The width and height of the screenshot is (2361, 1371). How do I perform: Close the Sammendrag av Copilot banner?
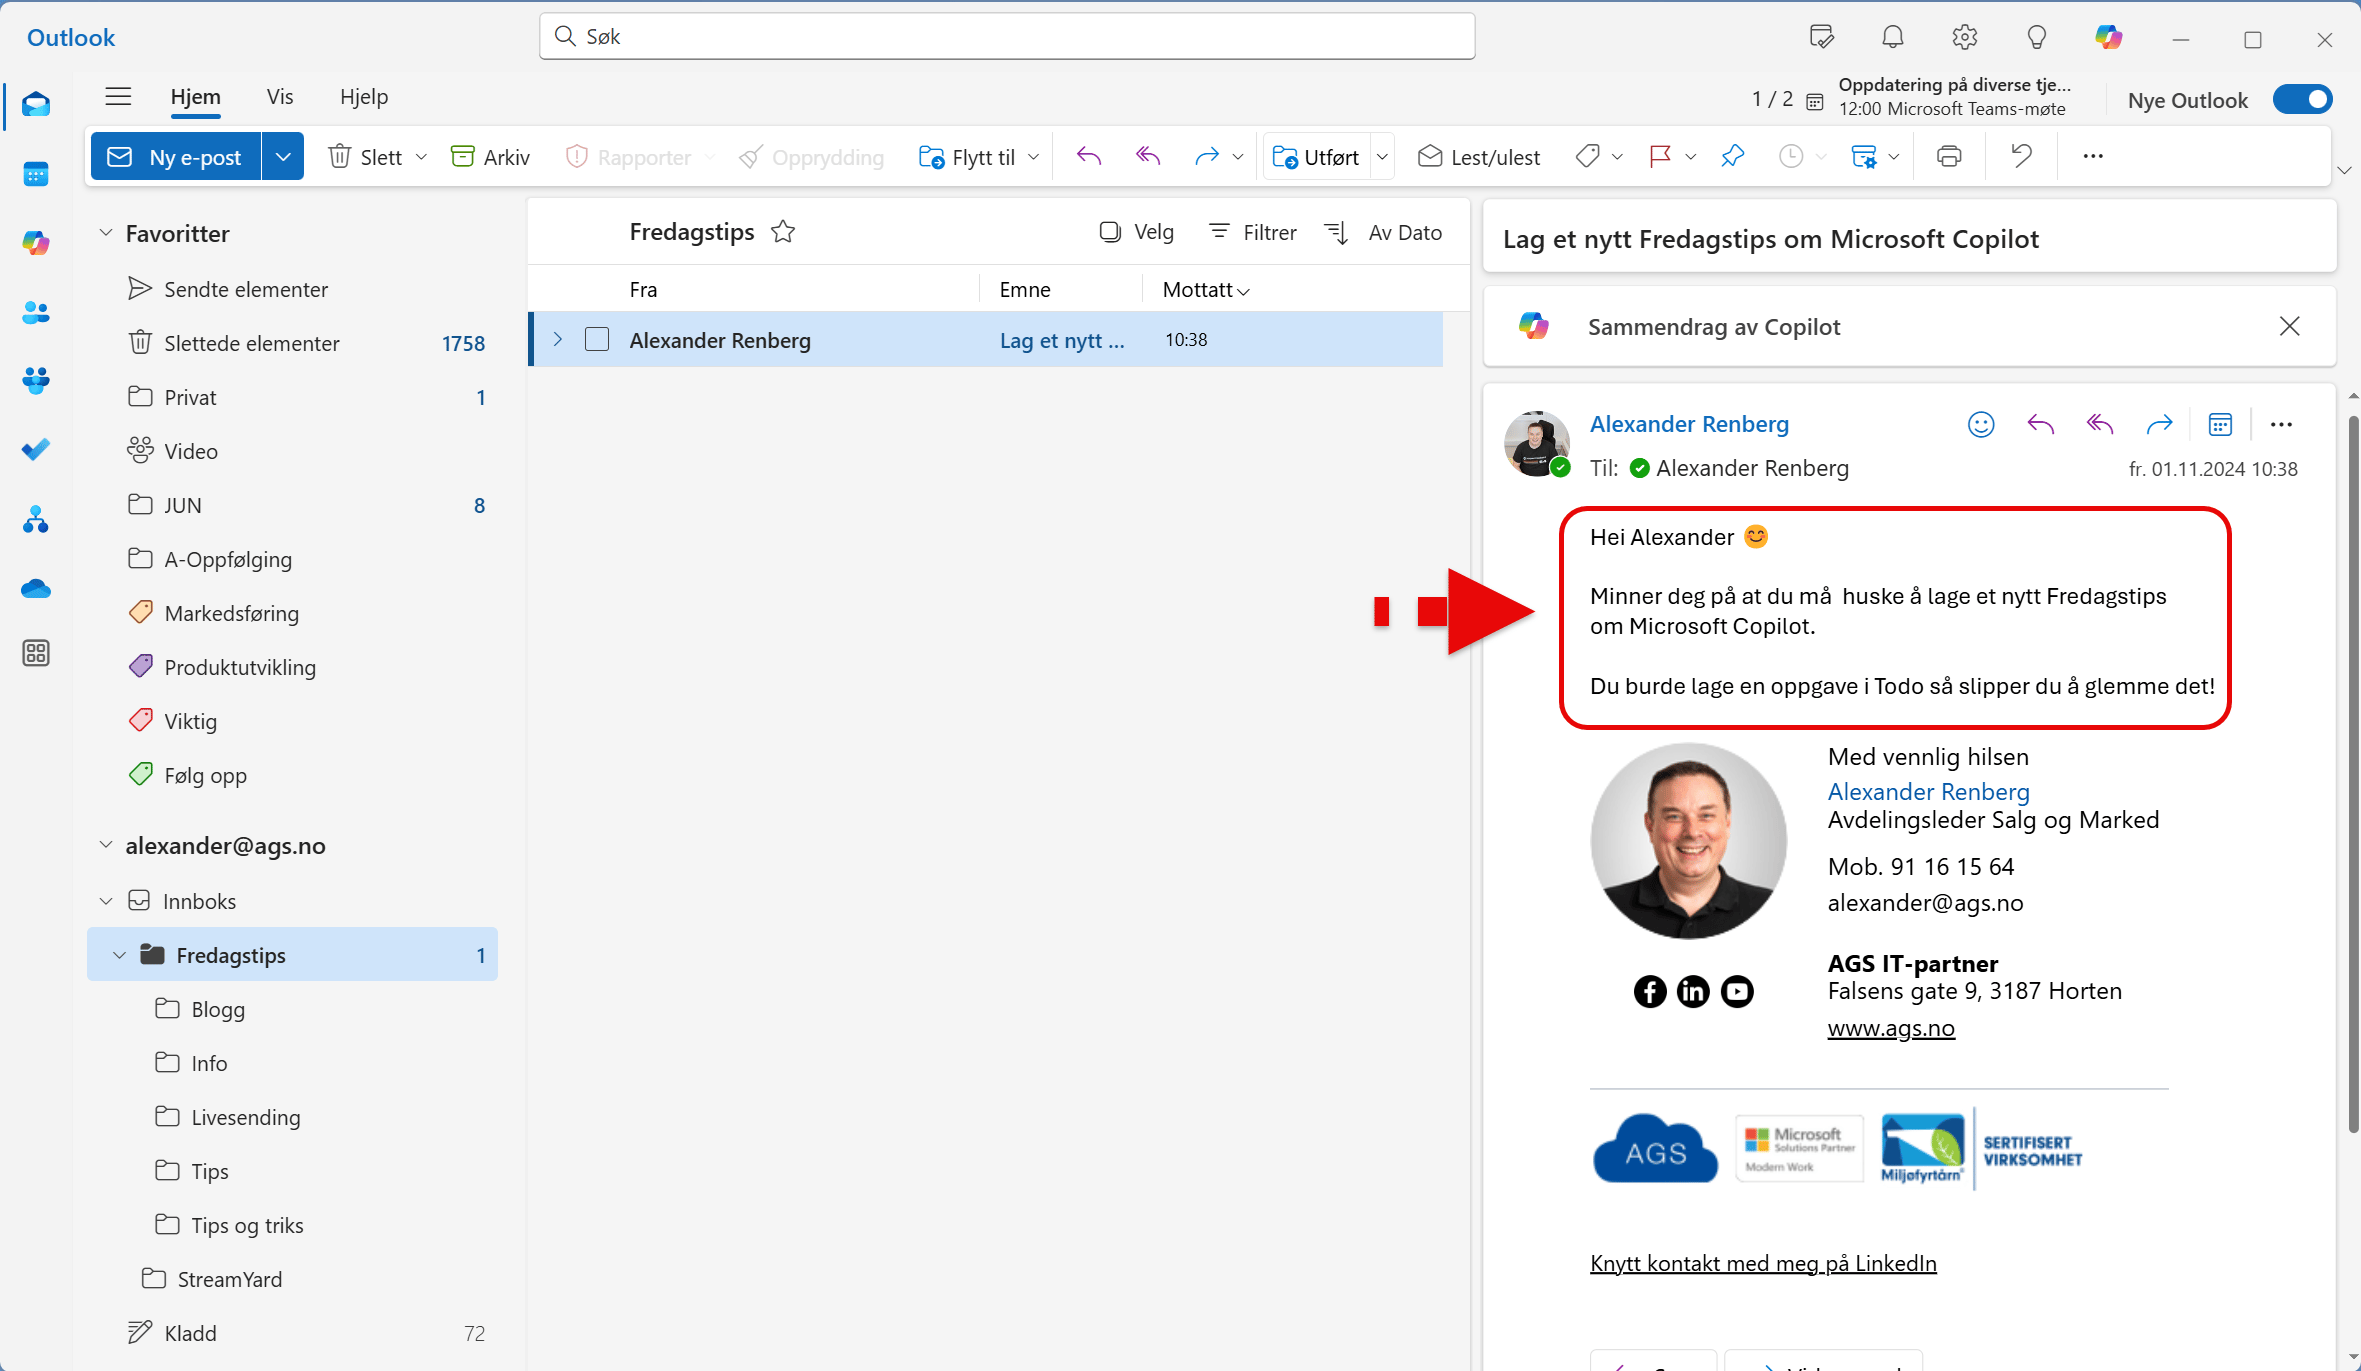point(2289,326)
